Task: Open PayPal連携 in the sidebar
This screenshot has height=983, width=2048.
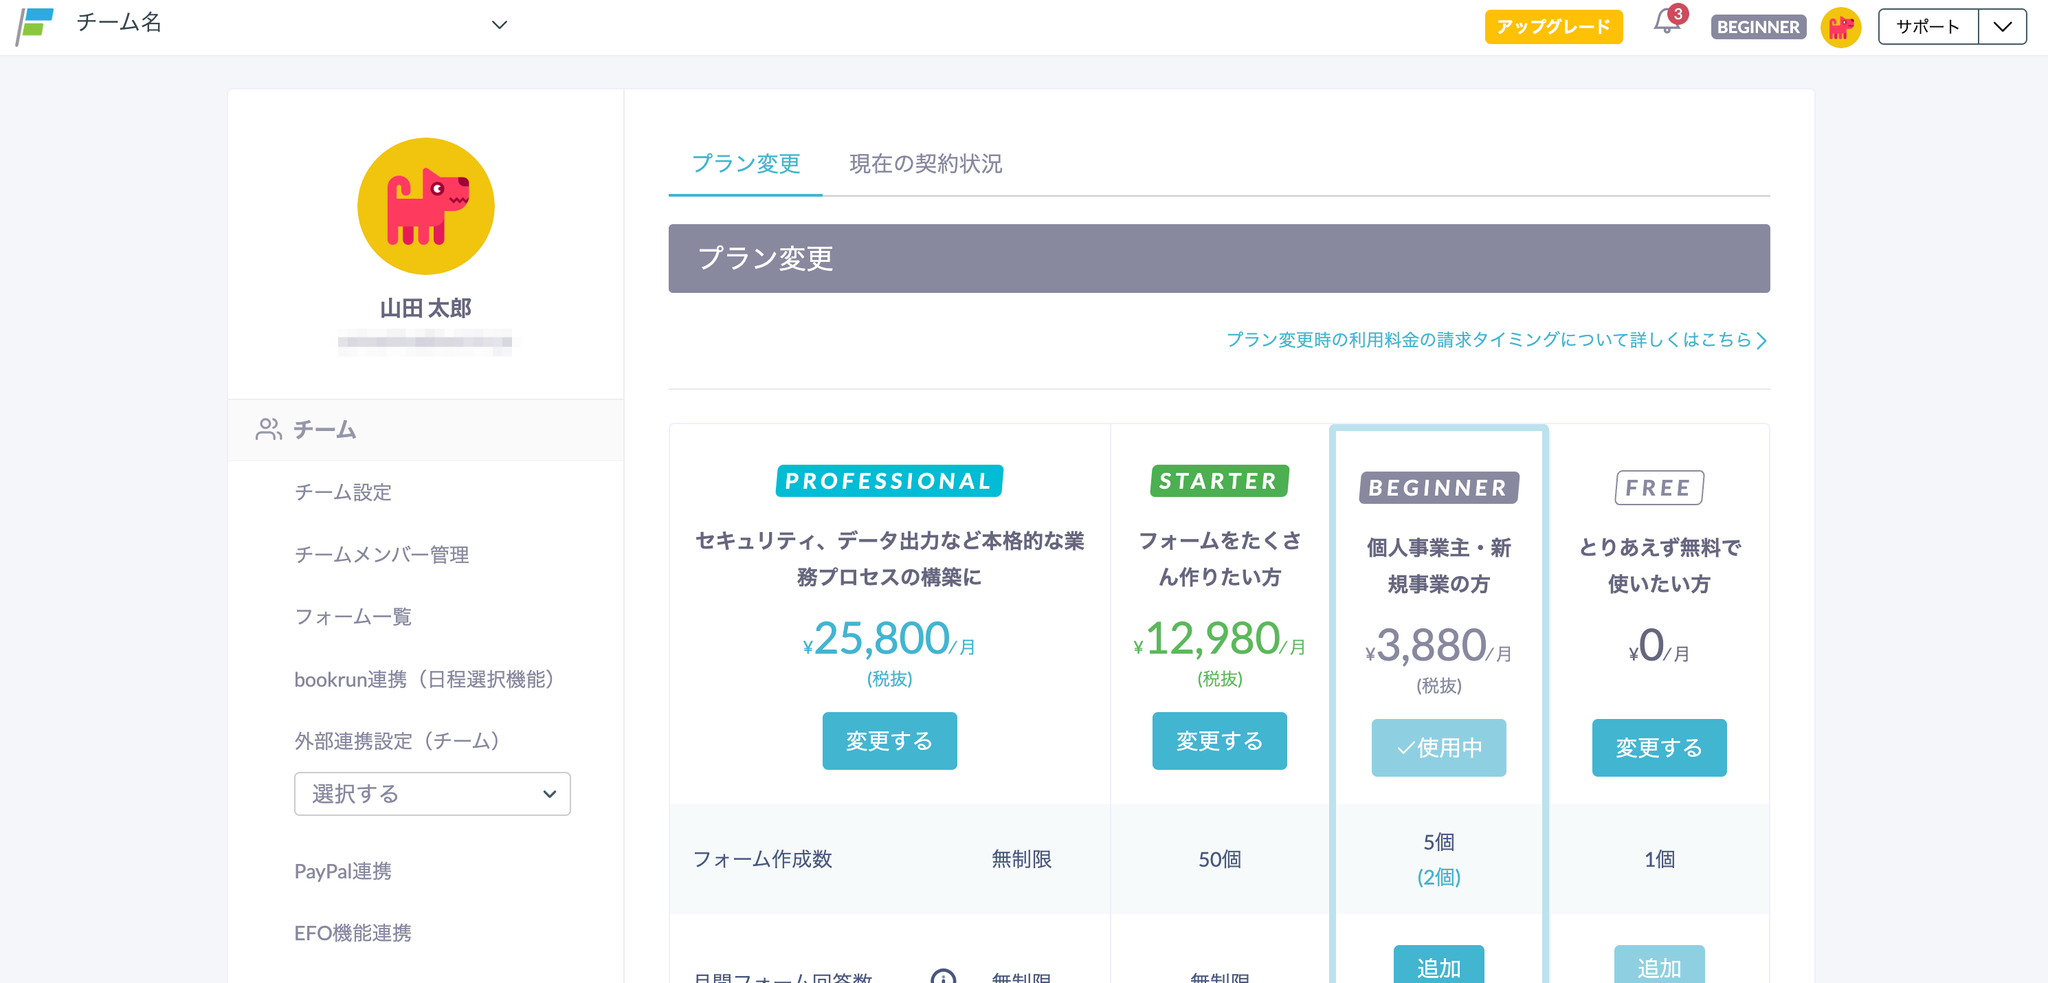Action: click(343, 872)
